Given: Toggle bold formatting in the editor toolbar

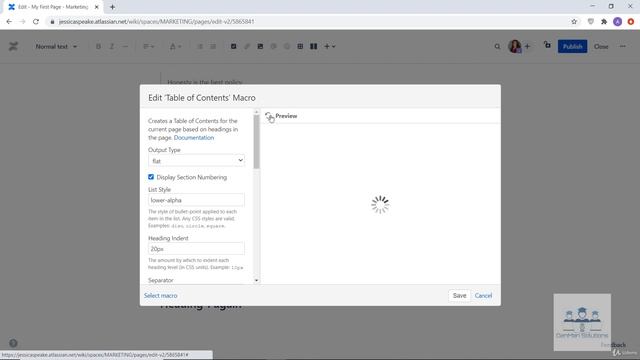Looking at the screenshot, I should pos(98,47).
